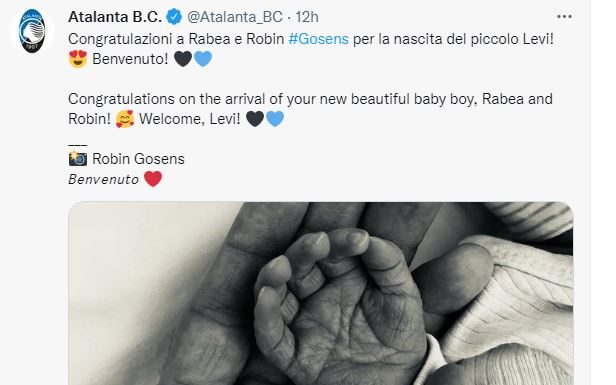Screen dimensions: 616x385
Task: Click the italic Benvenuto caption
Action: click(103, 179)
